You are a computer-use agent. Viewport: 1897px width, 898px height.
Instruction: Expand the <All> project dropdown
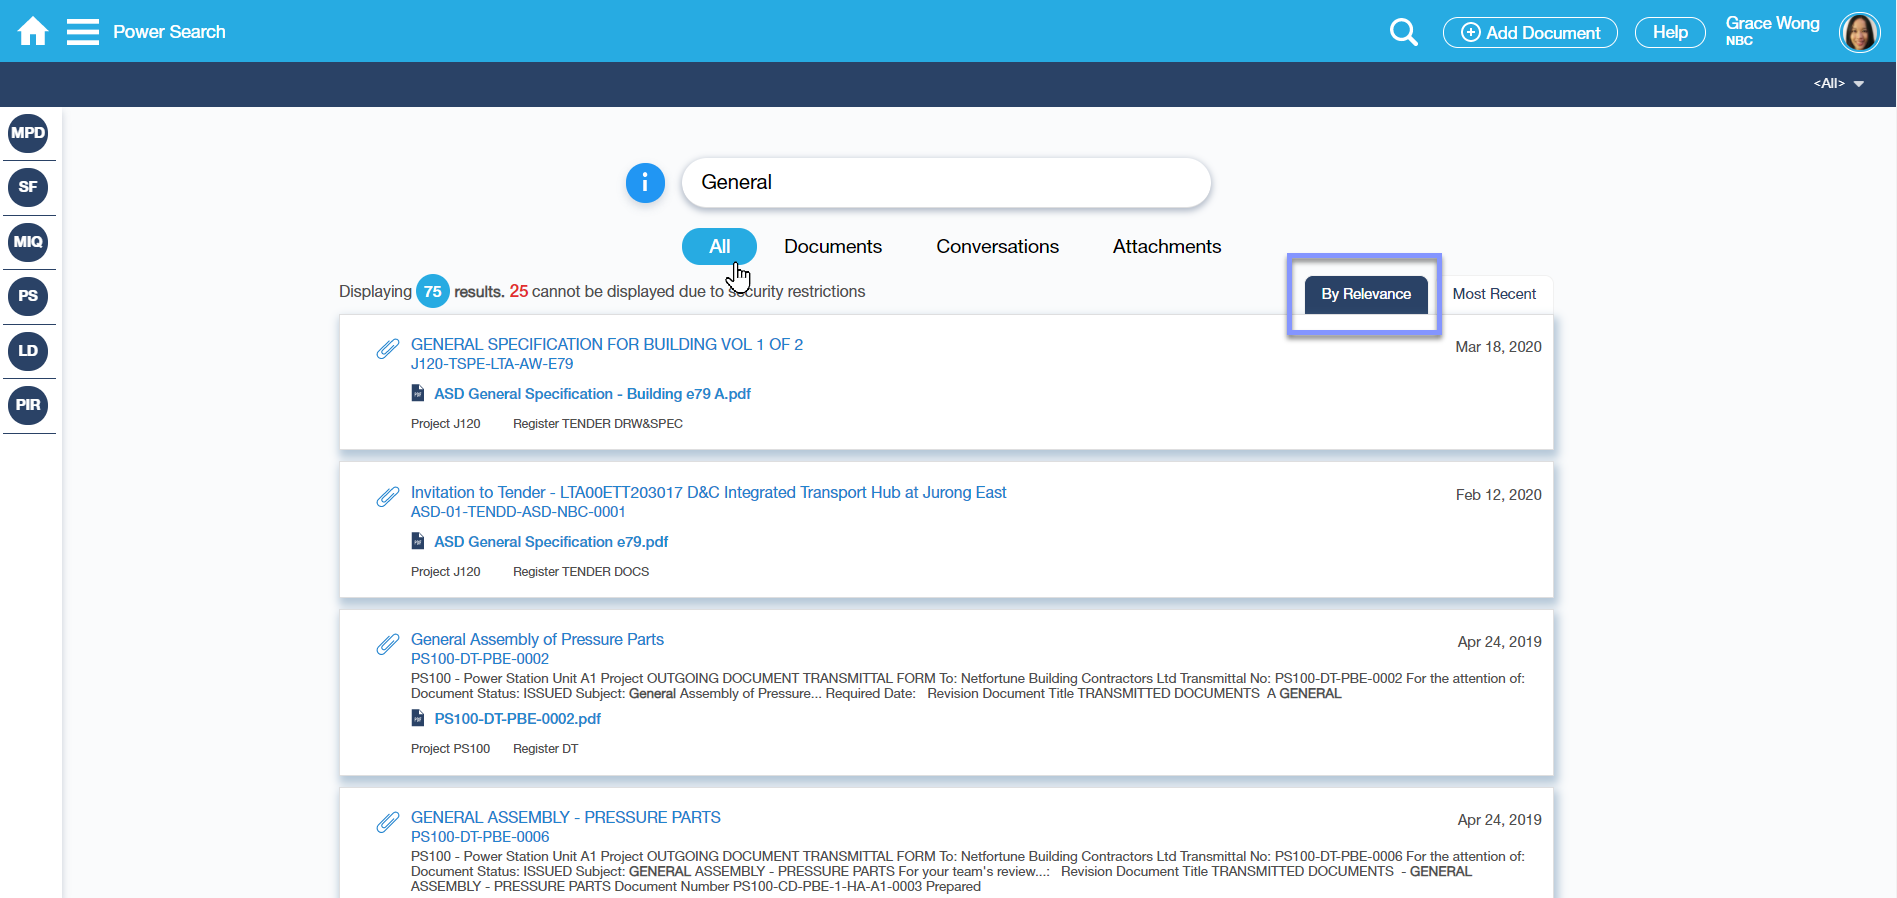pyautogui.click(x=1838, y=84)
